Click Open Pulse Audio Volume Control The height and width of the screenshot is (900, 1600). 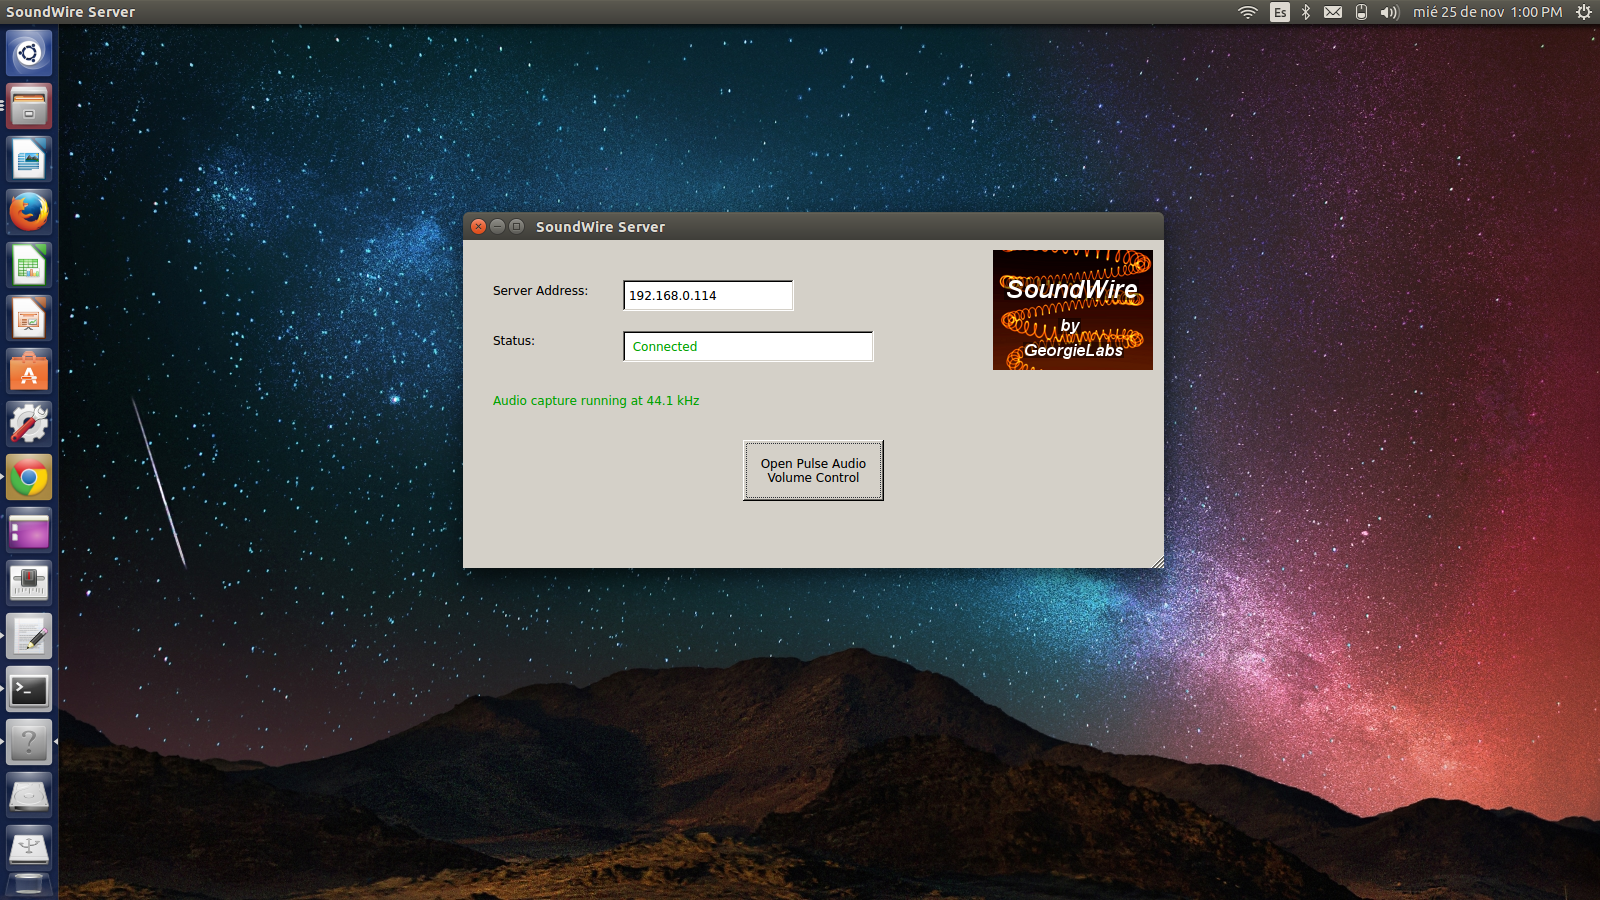point(812,470)
